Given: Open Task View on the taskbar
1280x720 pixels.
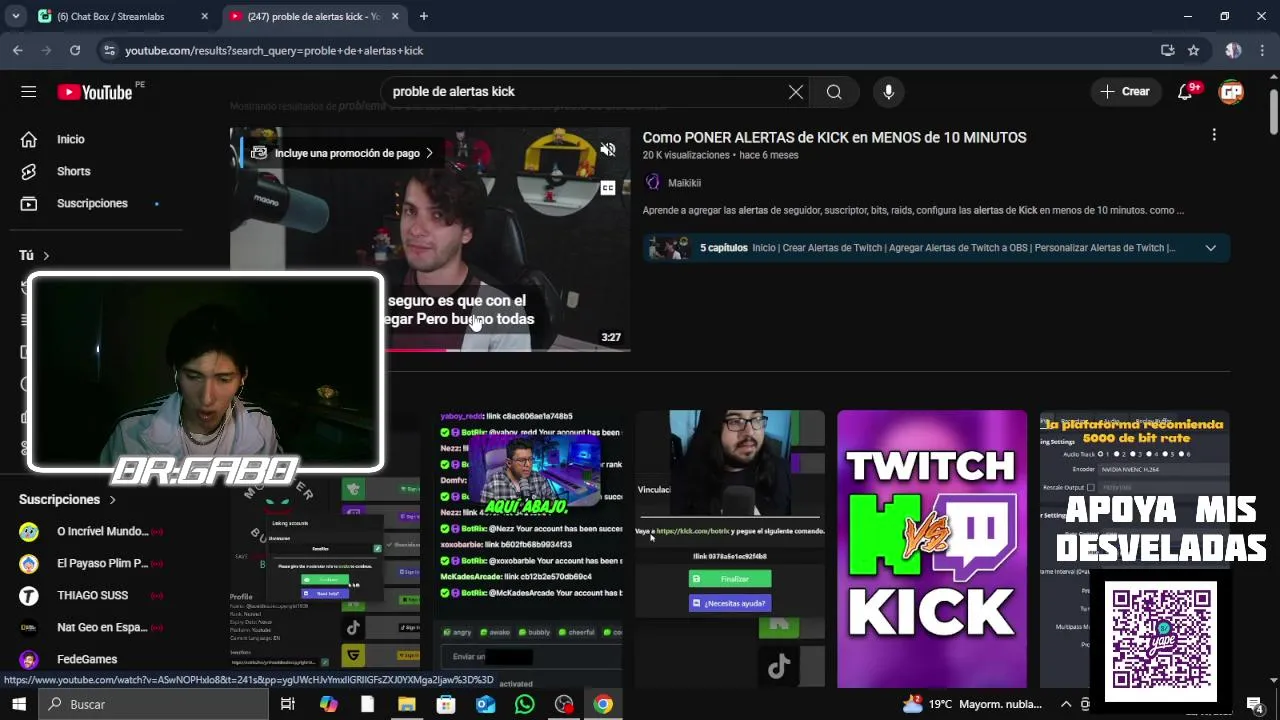Looking at the screenshot, I should [288, 704].
